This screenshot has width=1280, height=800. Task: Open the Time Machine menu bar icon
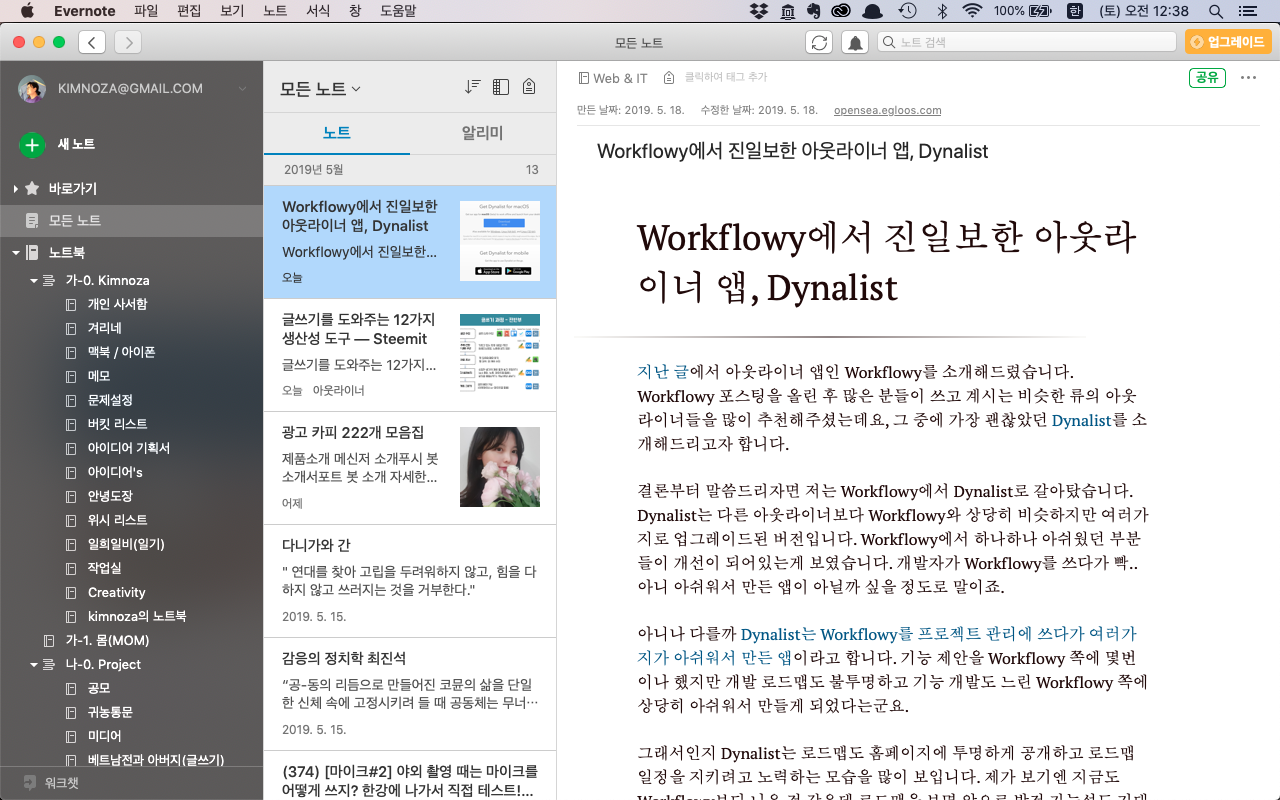point(907,11)
